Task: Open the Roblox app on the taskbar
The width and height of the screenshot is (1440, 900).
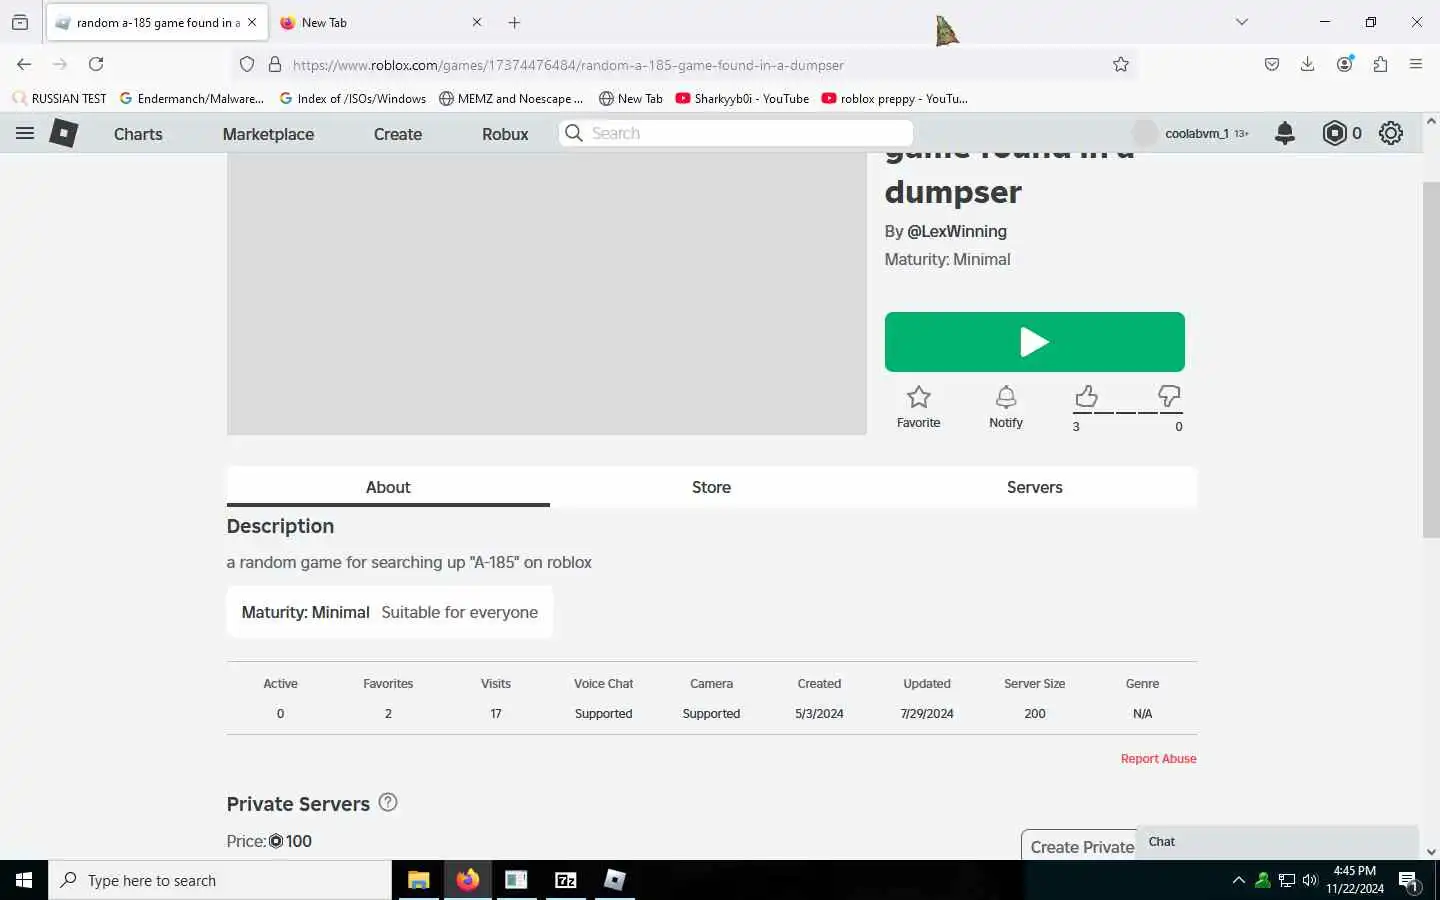Action: point(615,880)
